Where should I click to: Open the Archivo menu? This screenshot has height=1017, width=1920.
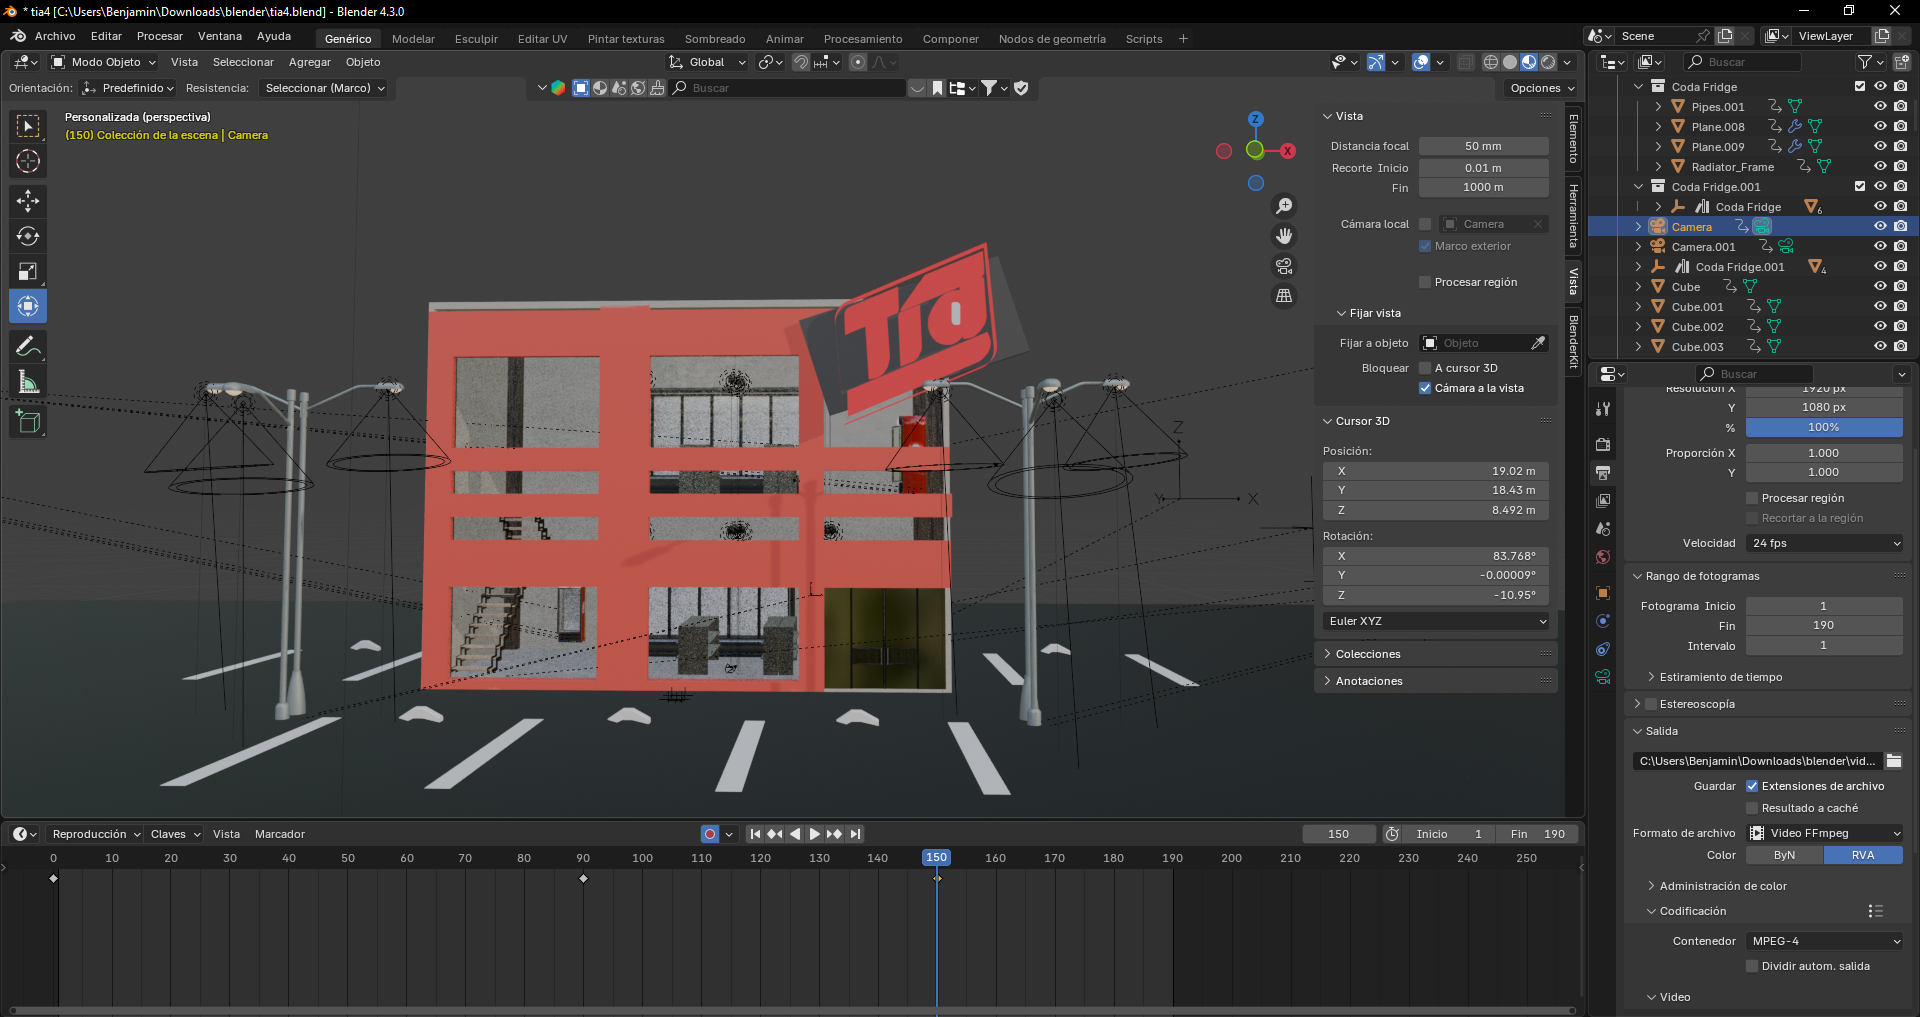click(x=55, y=36)
